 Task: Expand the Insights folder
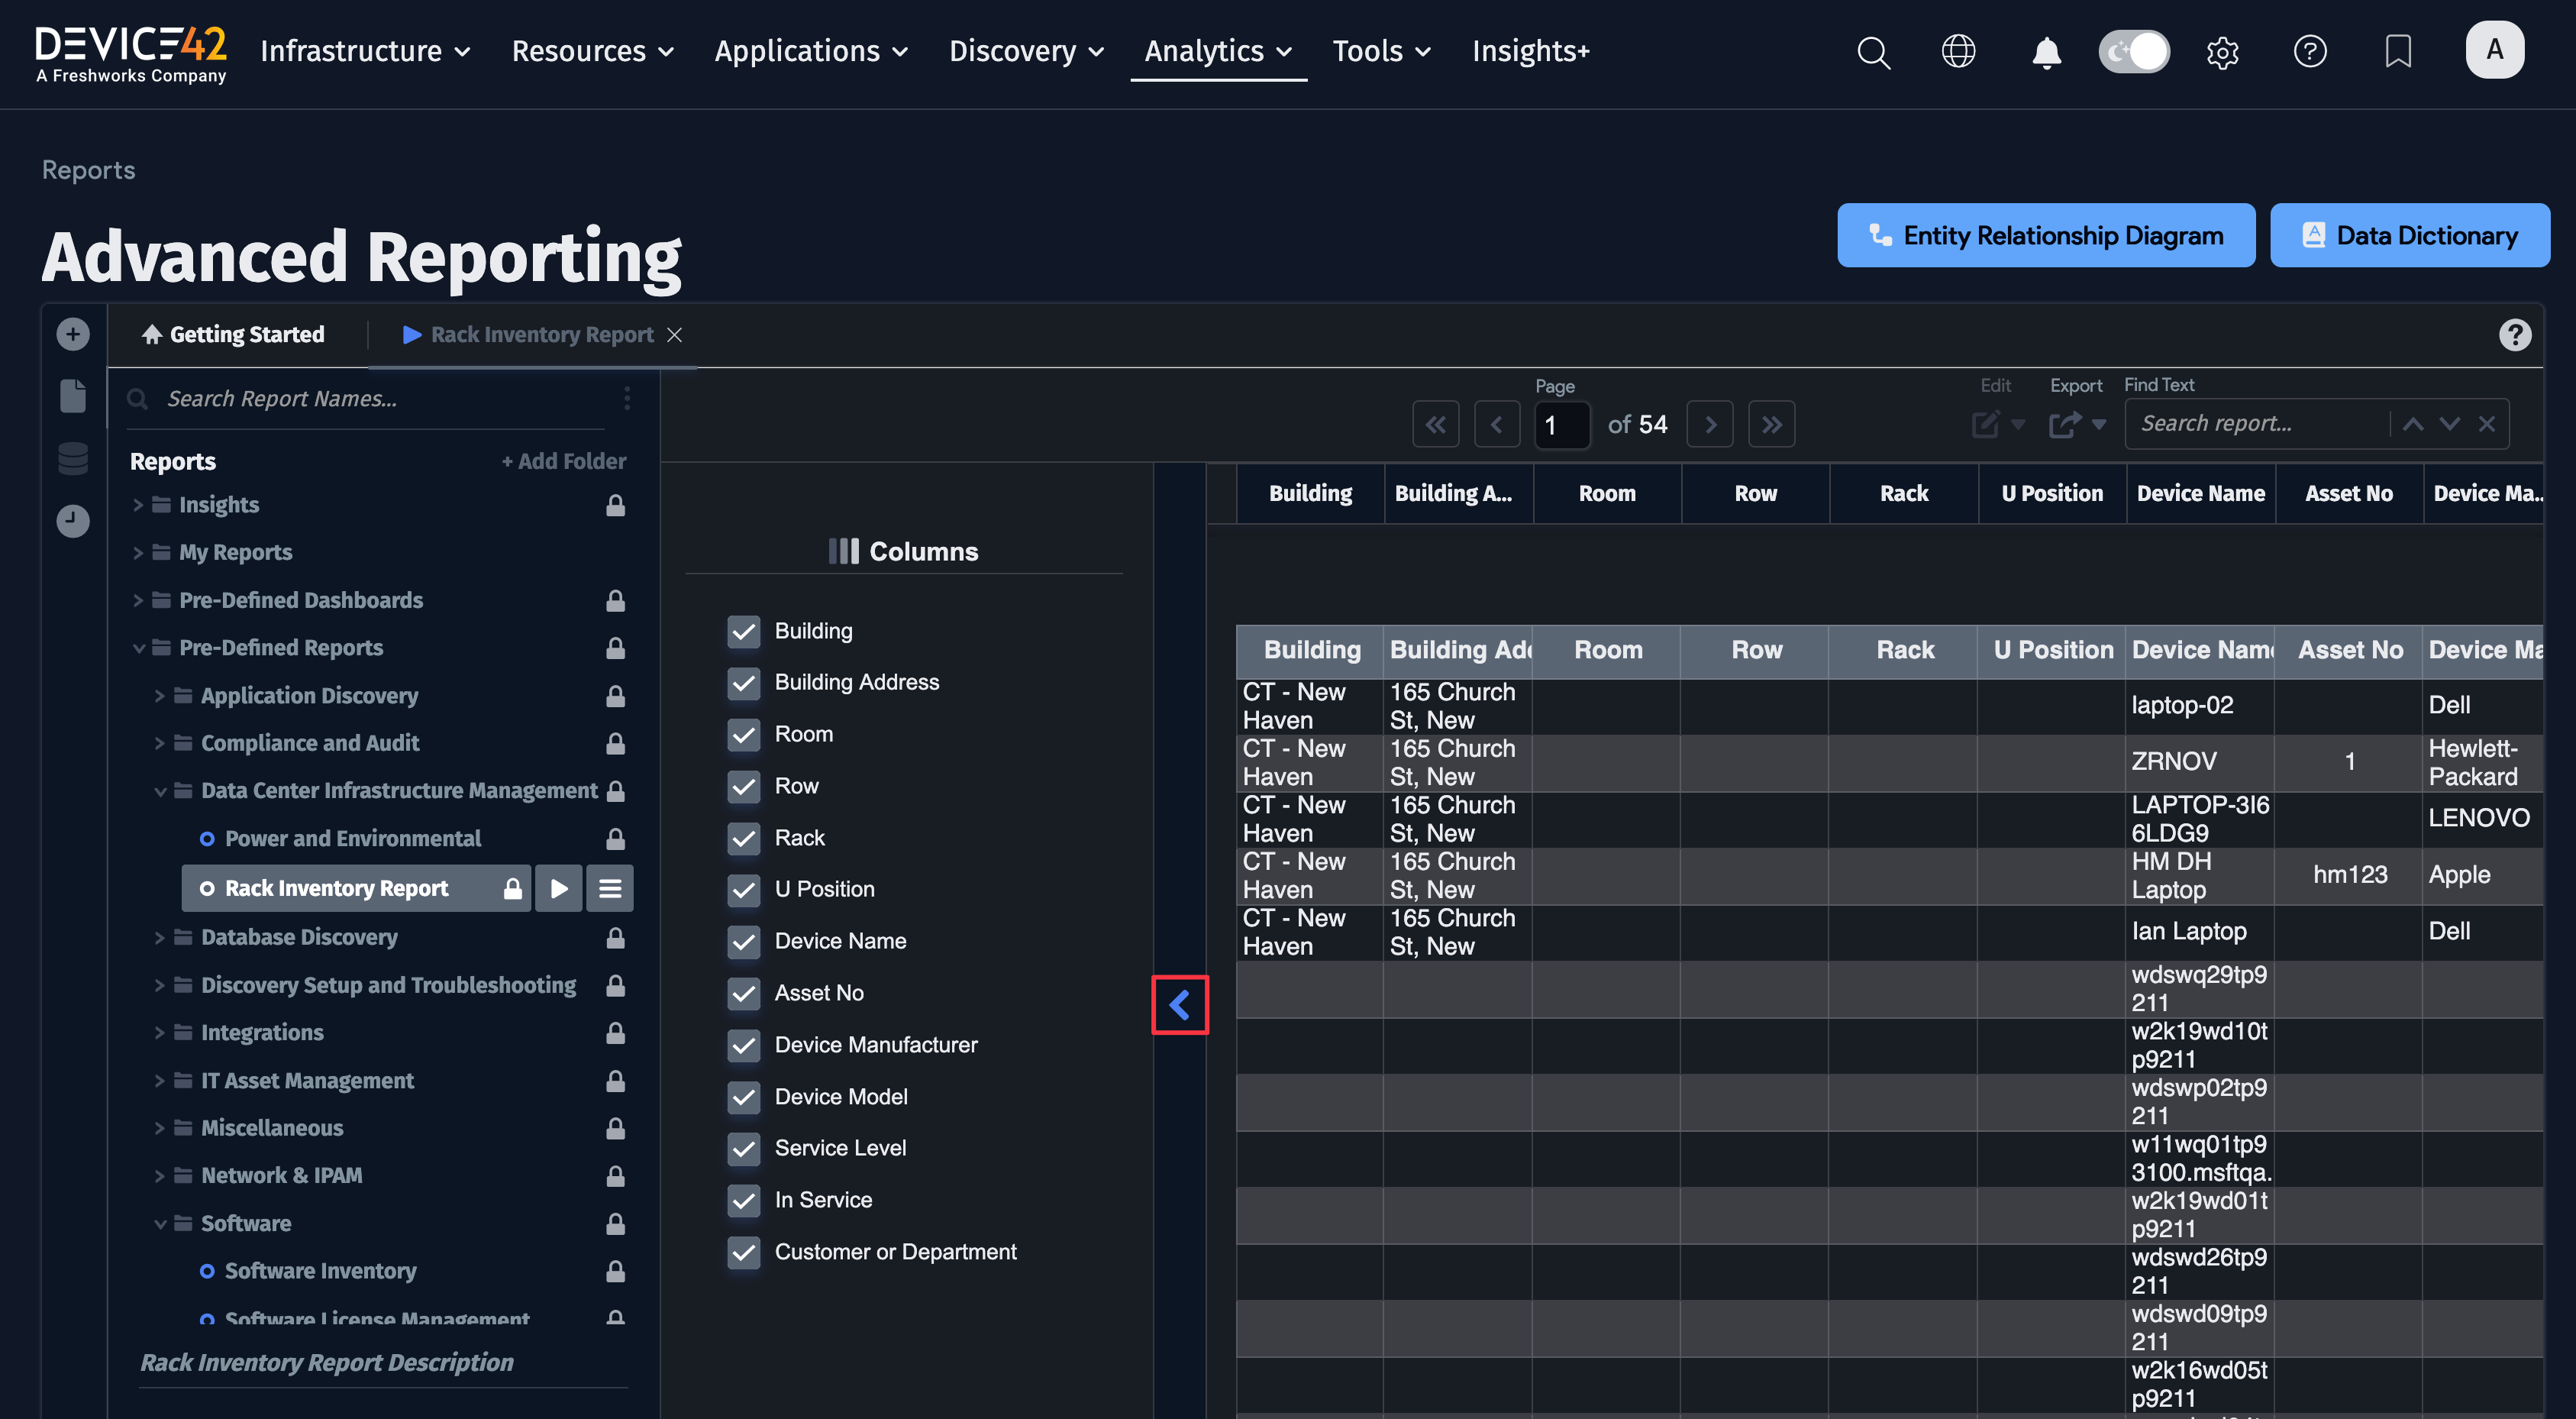point(138,505)
